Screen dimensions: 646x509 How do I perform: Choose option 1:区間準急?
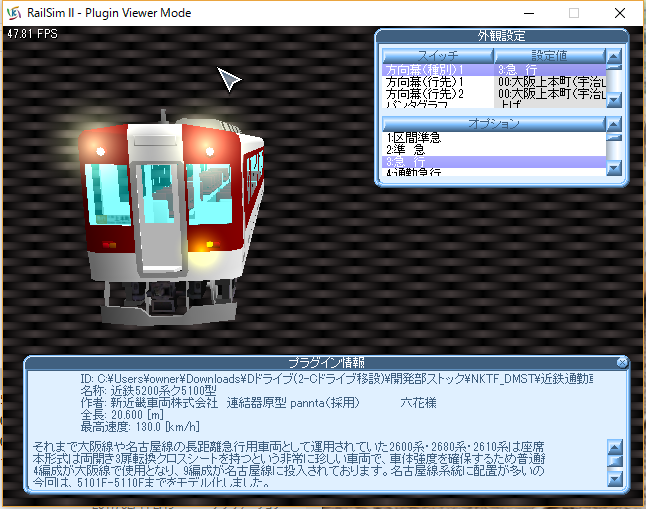pos(494,137)
